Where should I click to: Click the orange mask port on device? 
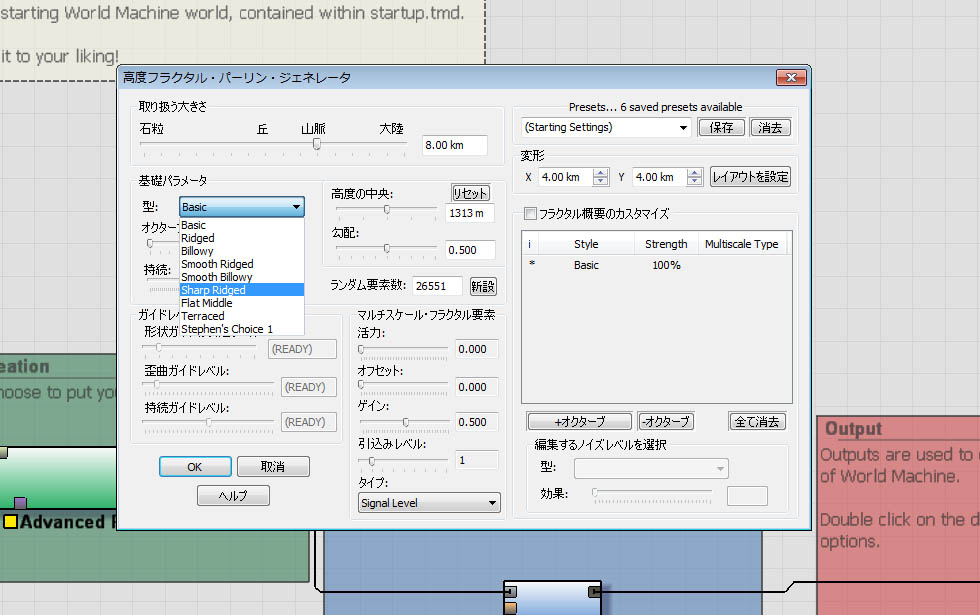point(511,608)
